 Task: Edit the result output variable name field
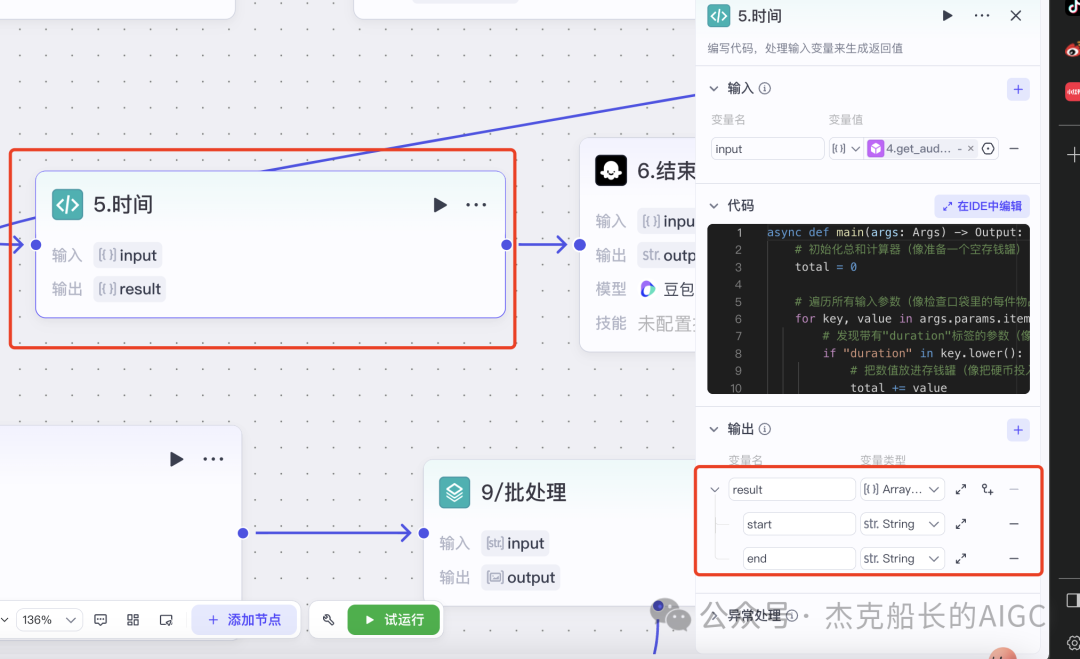(792, 490)
